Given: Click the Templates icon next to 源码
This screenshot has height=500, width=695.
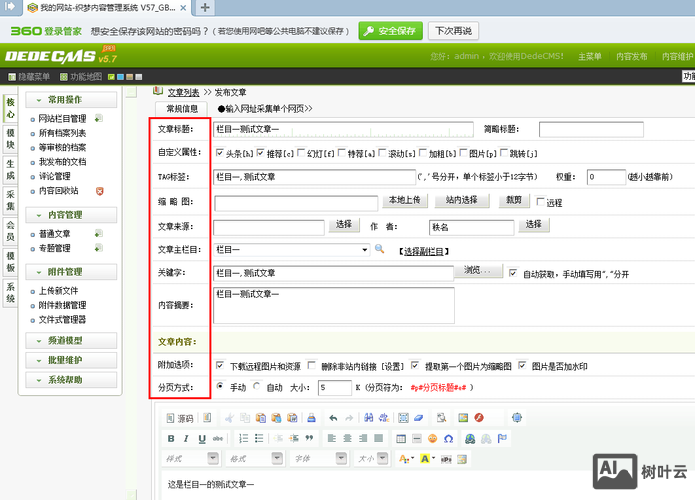Looking at the screenshot, I should click(x=207, y=418).
